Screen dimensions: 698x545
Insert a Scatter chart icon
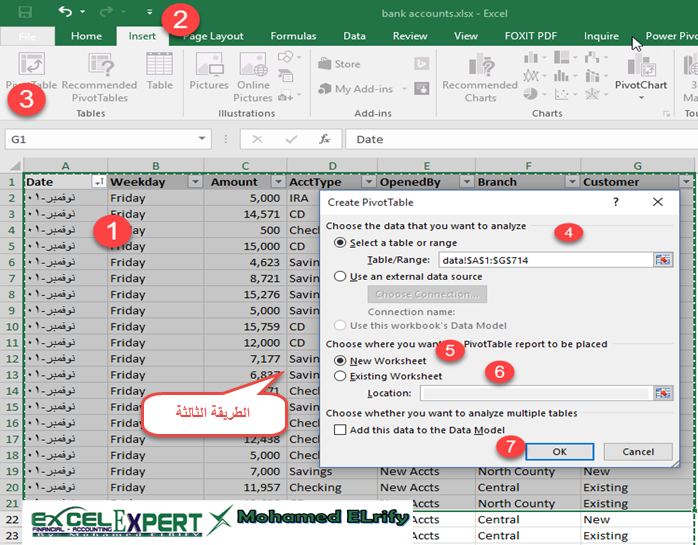(562, 94)
